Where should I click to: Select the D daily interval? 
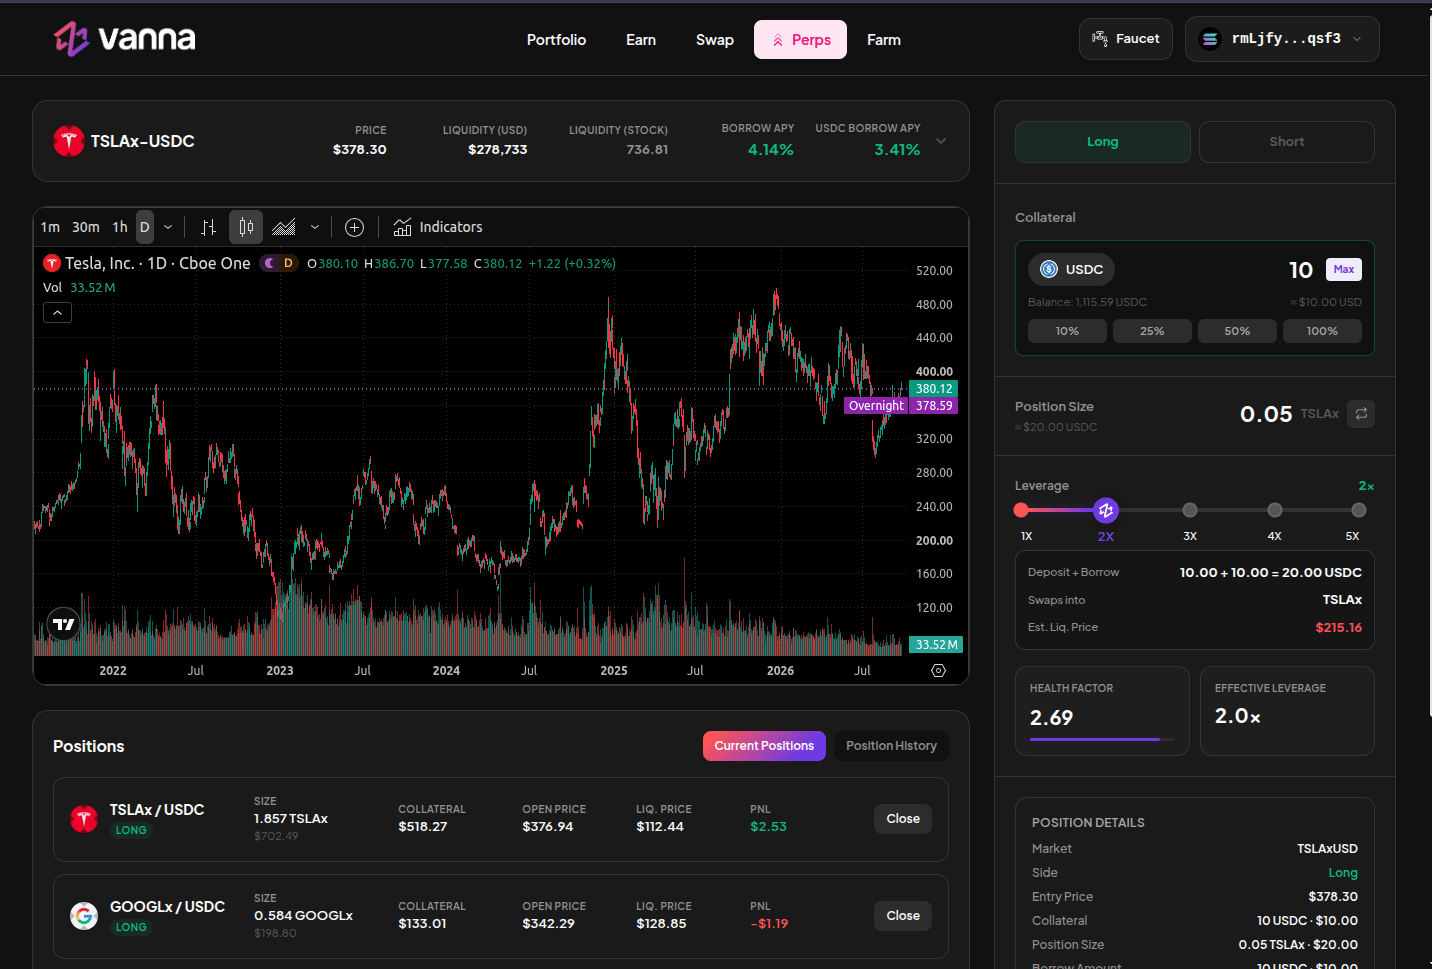coord(145,227)
